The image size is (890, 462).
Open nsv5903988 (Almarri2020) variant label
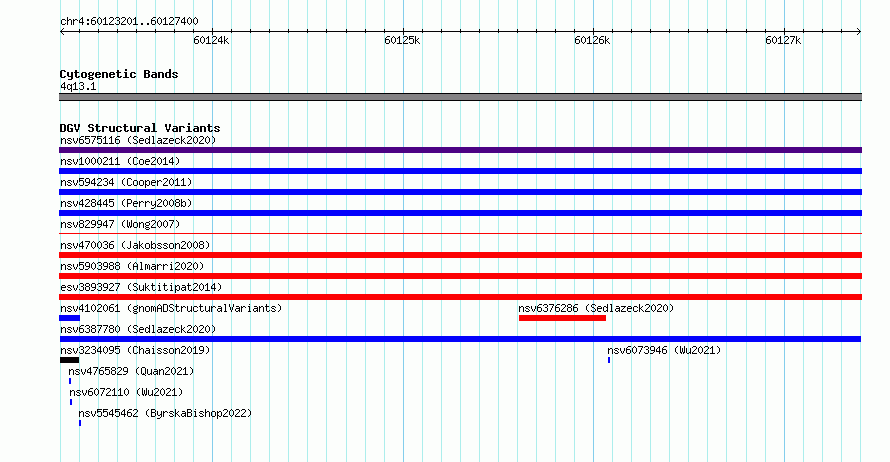pos(132,266)
